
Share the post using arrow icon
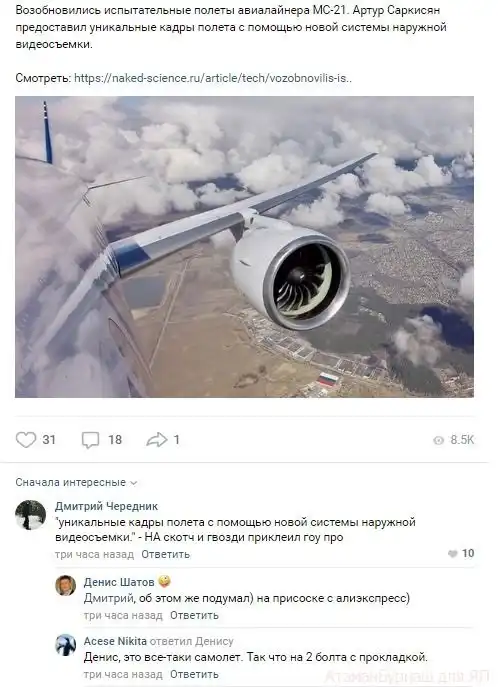(157, 439)
